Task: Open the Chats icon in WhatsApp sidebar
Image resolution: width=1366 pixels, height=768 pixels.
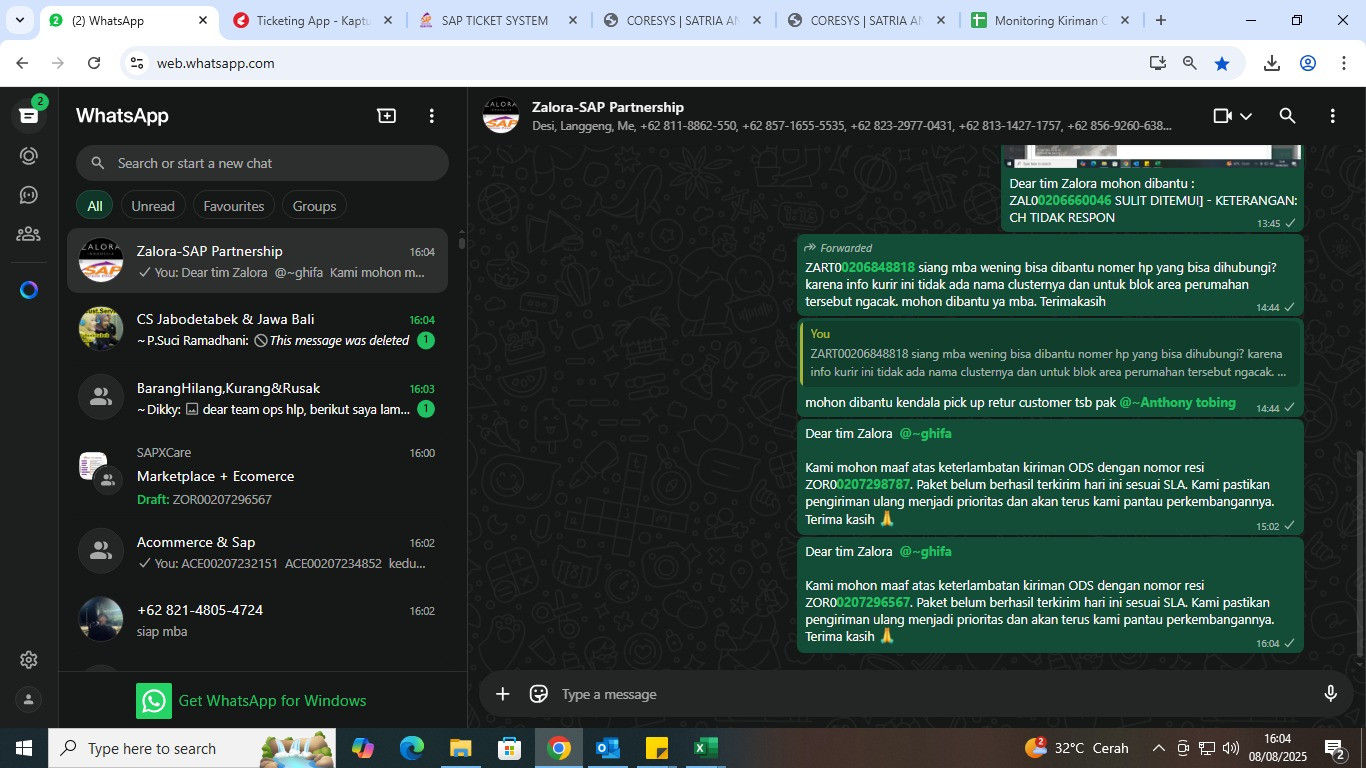Action: [x=28, y=115]
